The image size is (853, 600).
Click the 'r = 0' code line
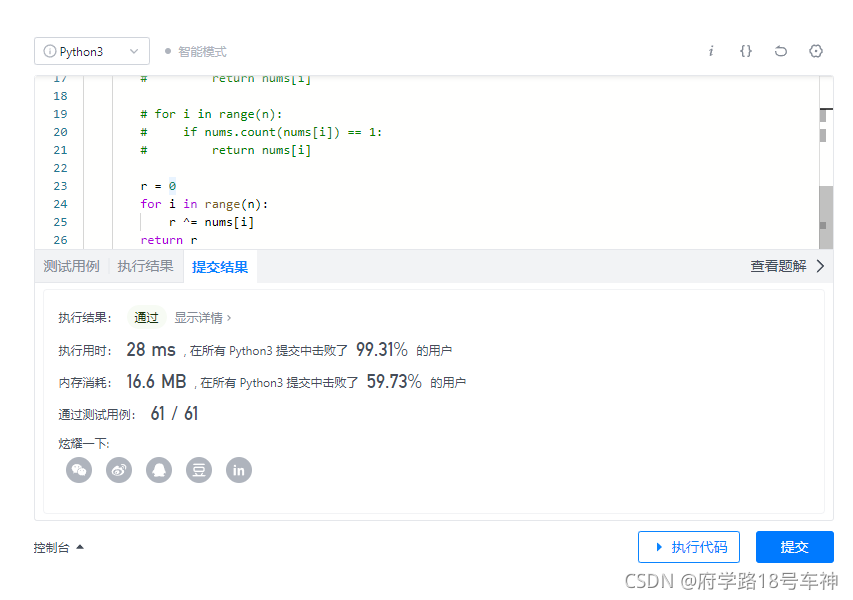coord(158,186)
